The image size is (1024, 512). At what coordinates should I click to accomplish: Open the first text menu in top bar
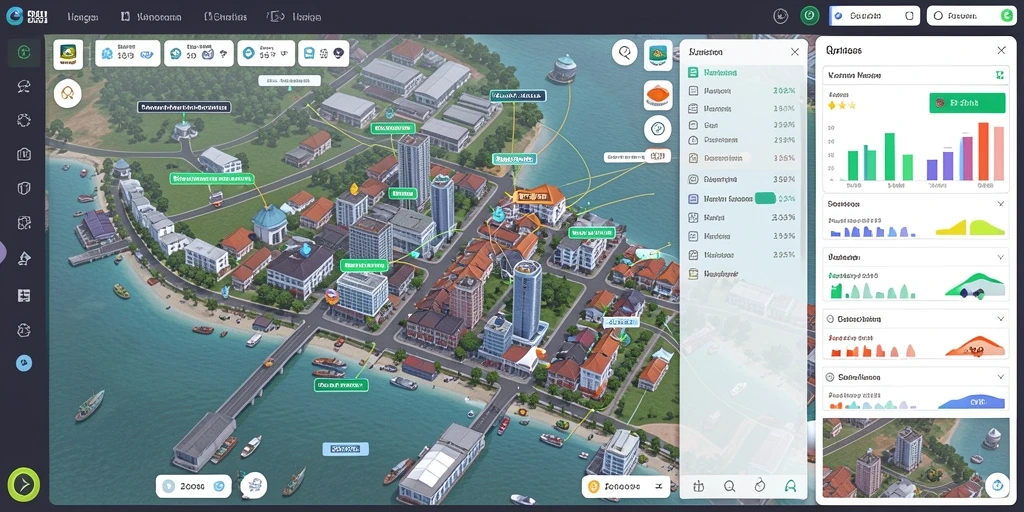coord(83,17)
